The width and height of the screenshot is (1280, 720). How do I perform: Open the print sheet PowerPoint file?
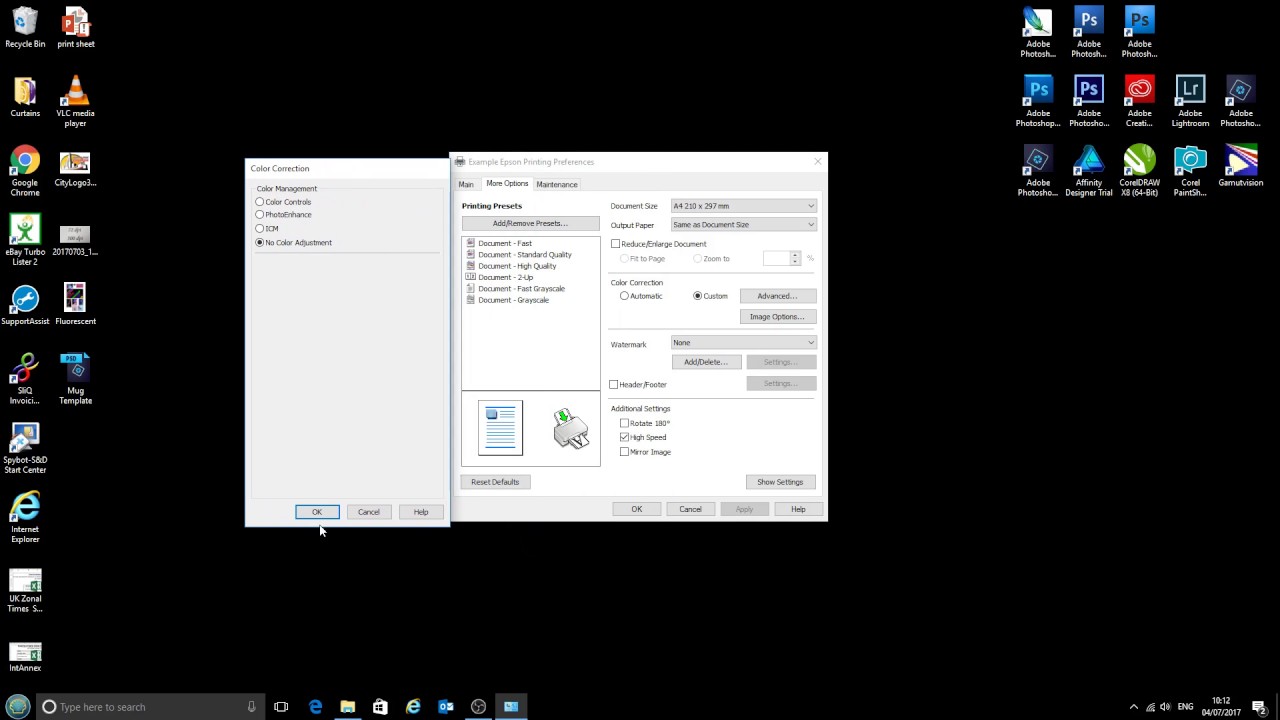[75, 27]
